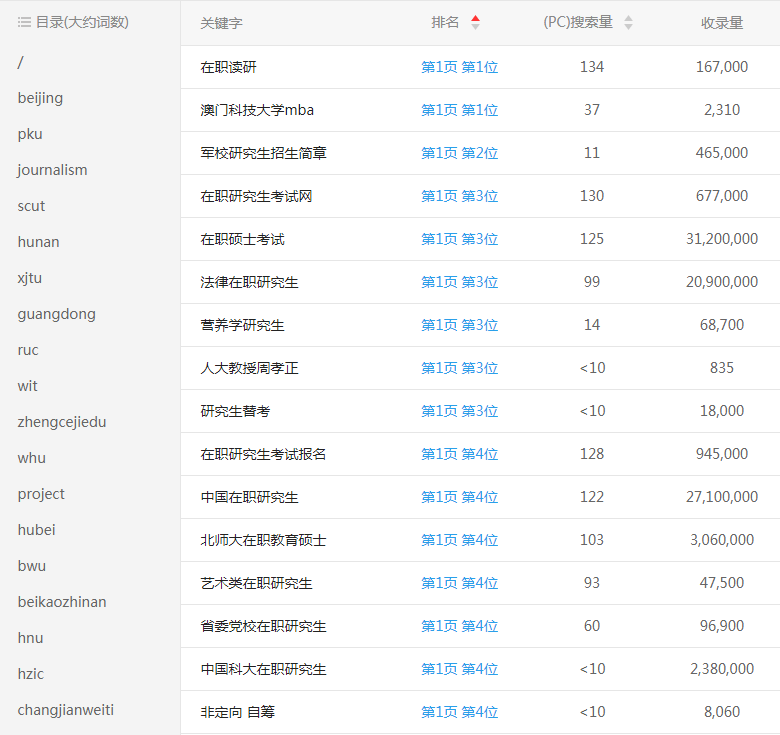The width and height of the screenshot is (780, 735).
Task: Open the journalism directory
Action: pyautogui.click(x=52, y=170)
